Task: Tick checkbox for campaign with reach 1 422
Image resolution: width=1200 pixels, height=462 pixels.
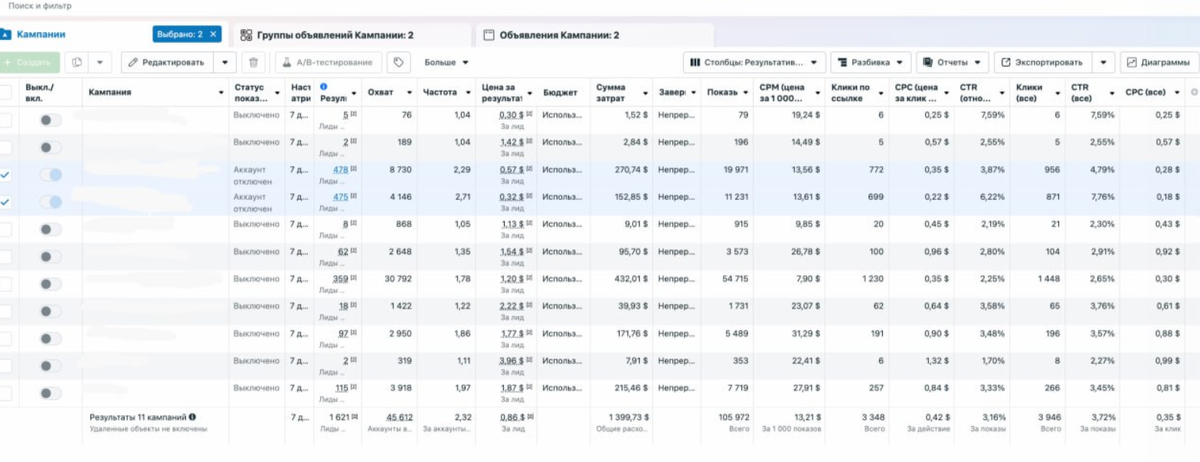Action: (x=7, y=310)
